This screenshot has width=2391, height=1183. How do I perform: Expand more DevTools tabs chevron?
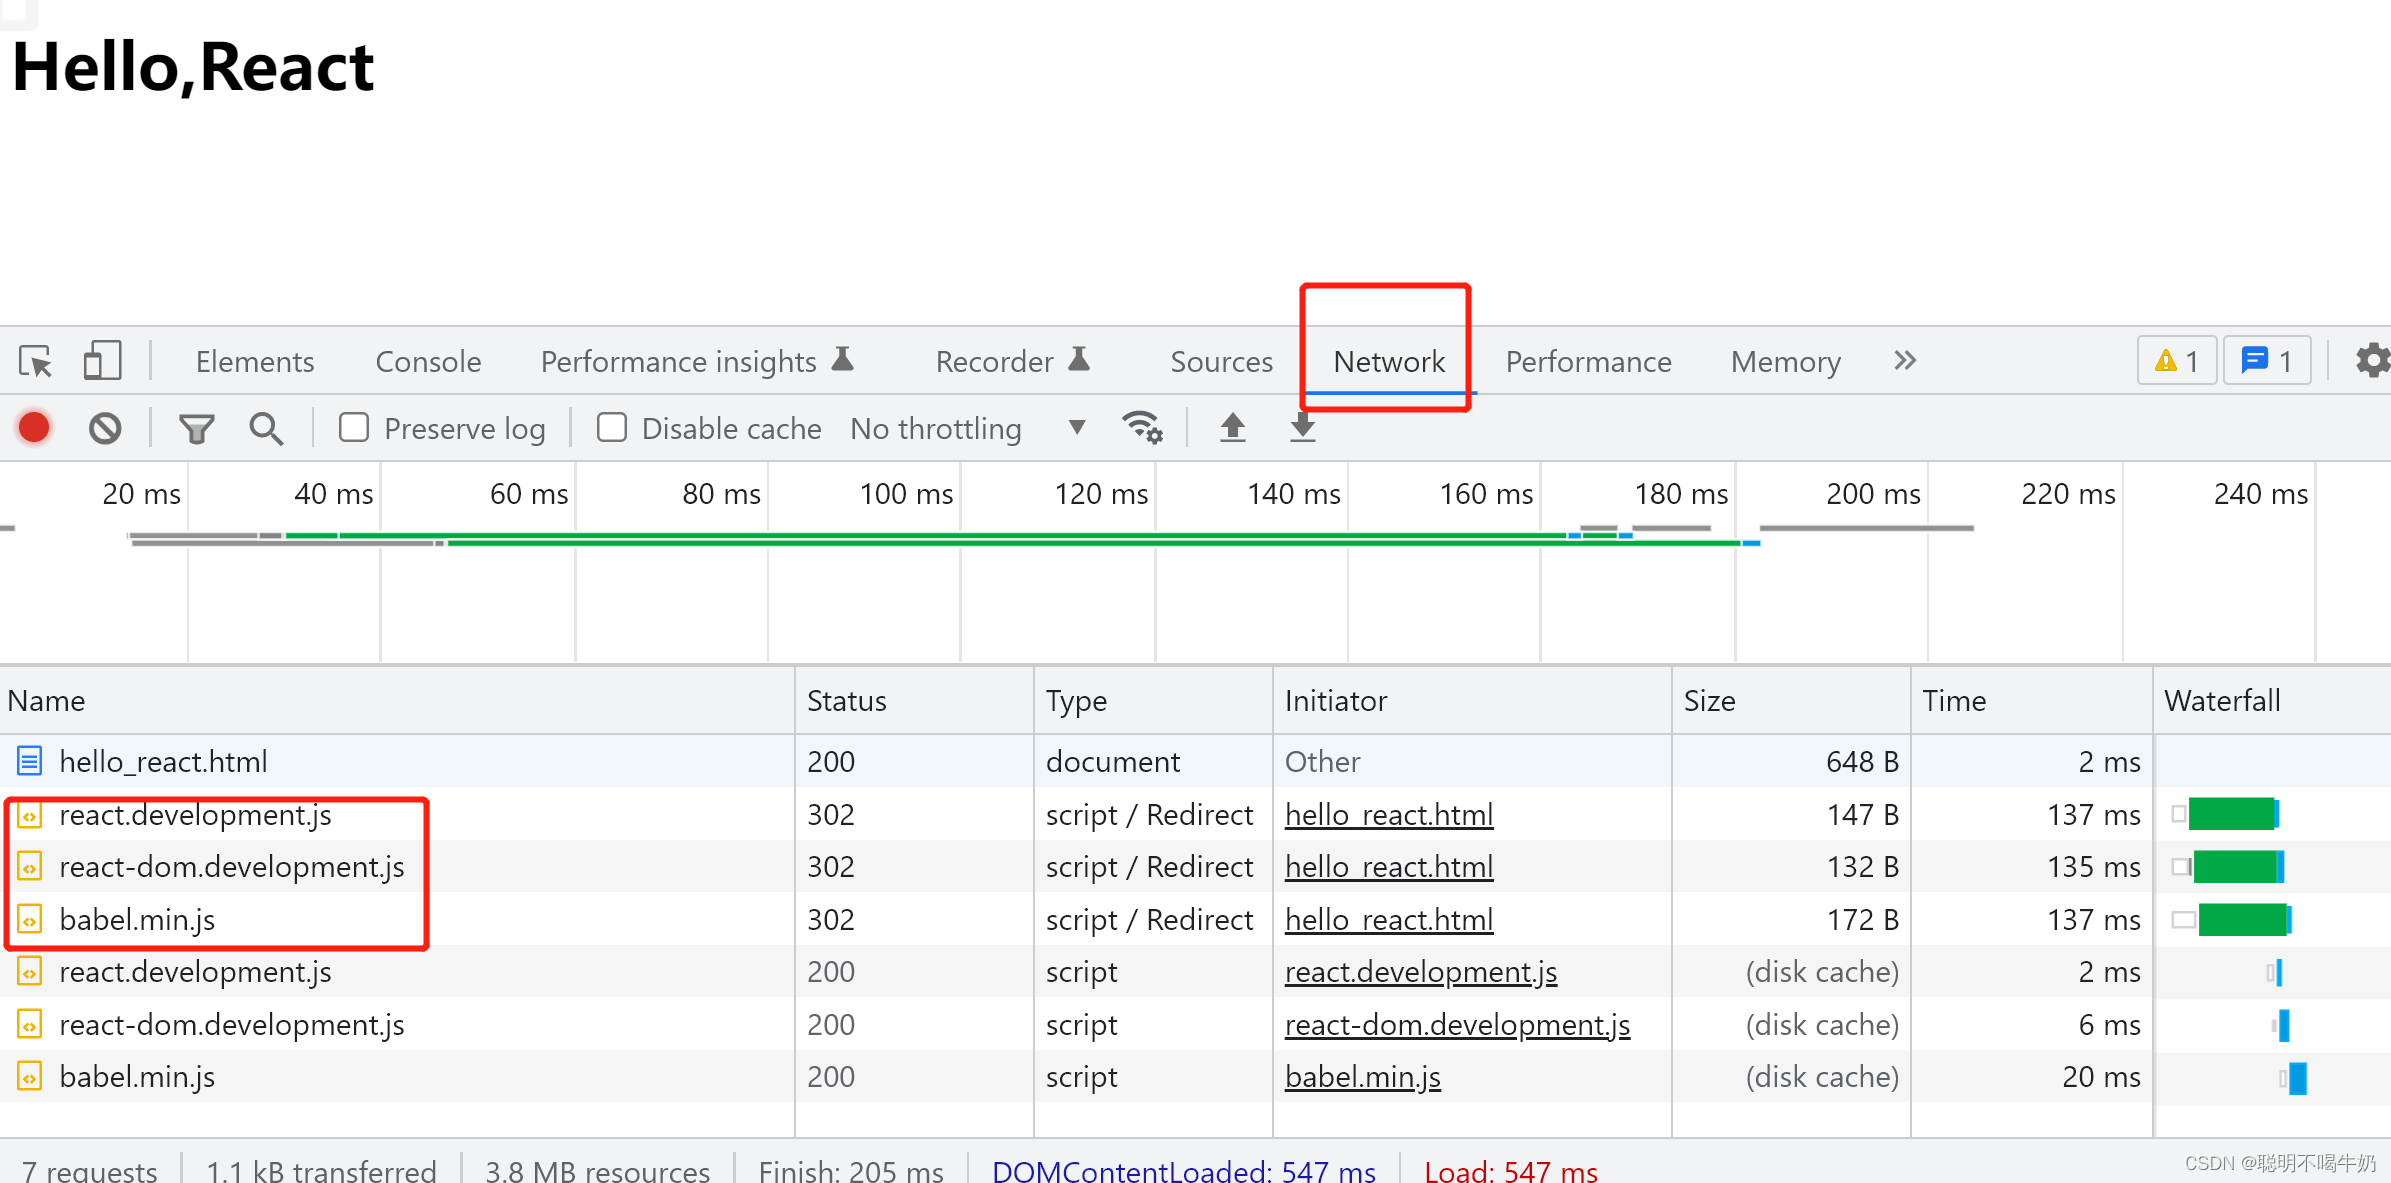(x=1904, y=360)
